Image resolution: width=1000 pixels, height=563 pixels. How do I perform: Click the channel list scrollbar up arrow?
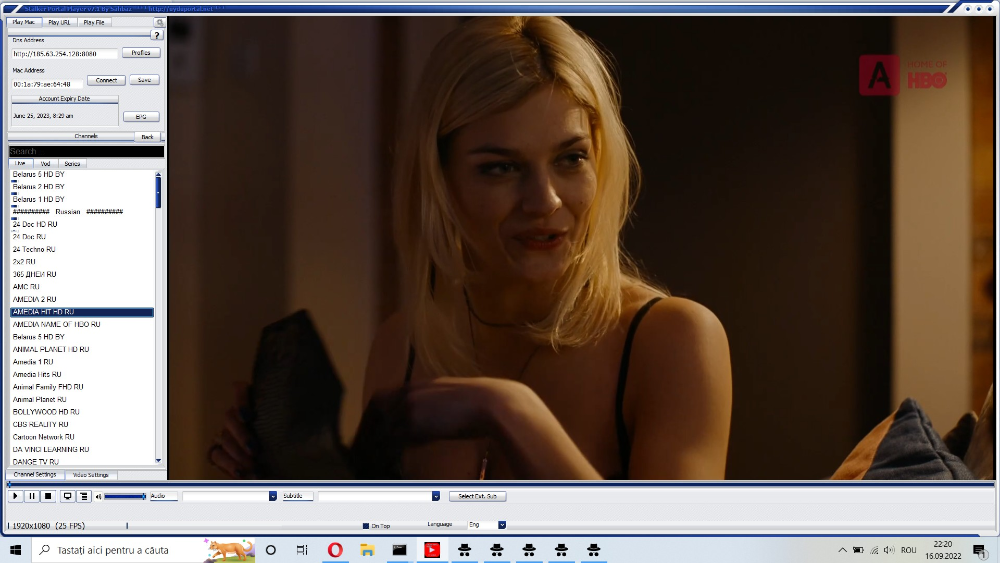[x=158, y=175]
